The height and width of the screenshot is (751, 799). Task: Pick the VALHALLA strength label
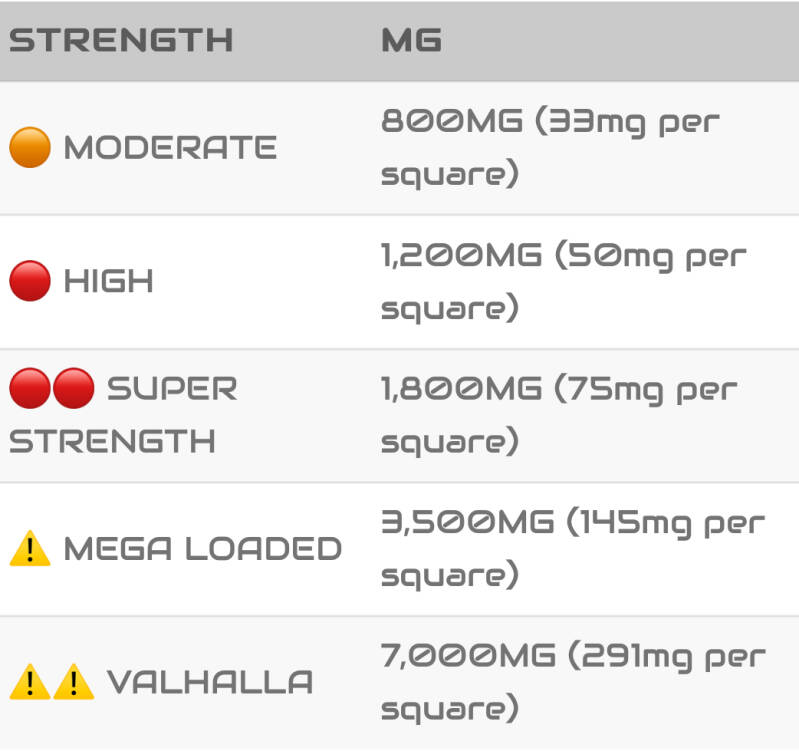click(210, 683)
